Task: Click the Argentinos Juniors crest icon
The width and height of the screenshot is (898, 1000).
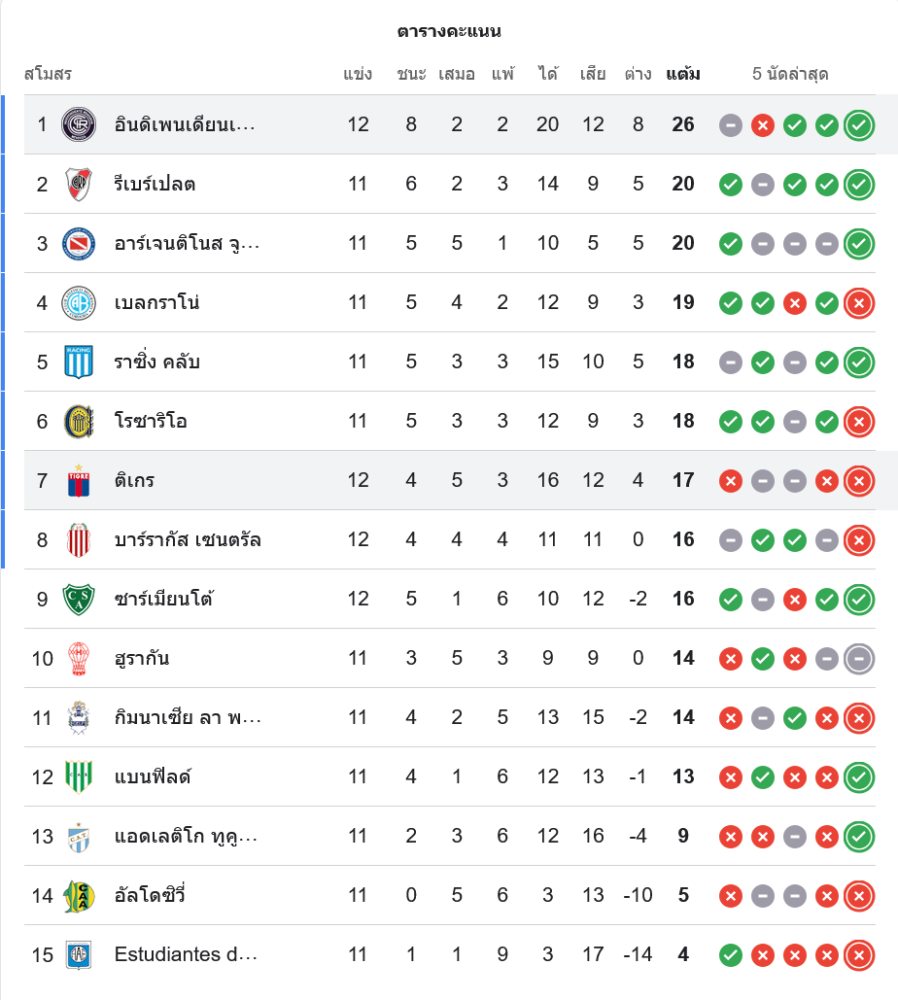Action: point(78,243)
